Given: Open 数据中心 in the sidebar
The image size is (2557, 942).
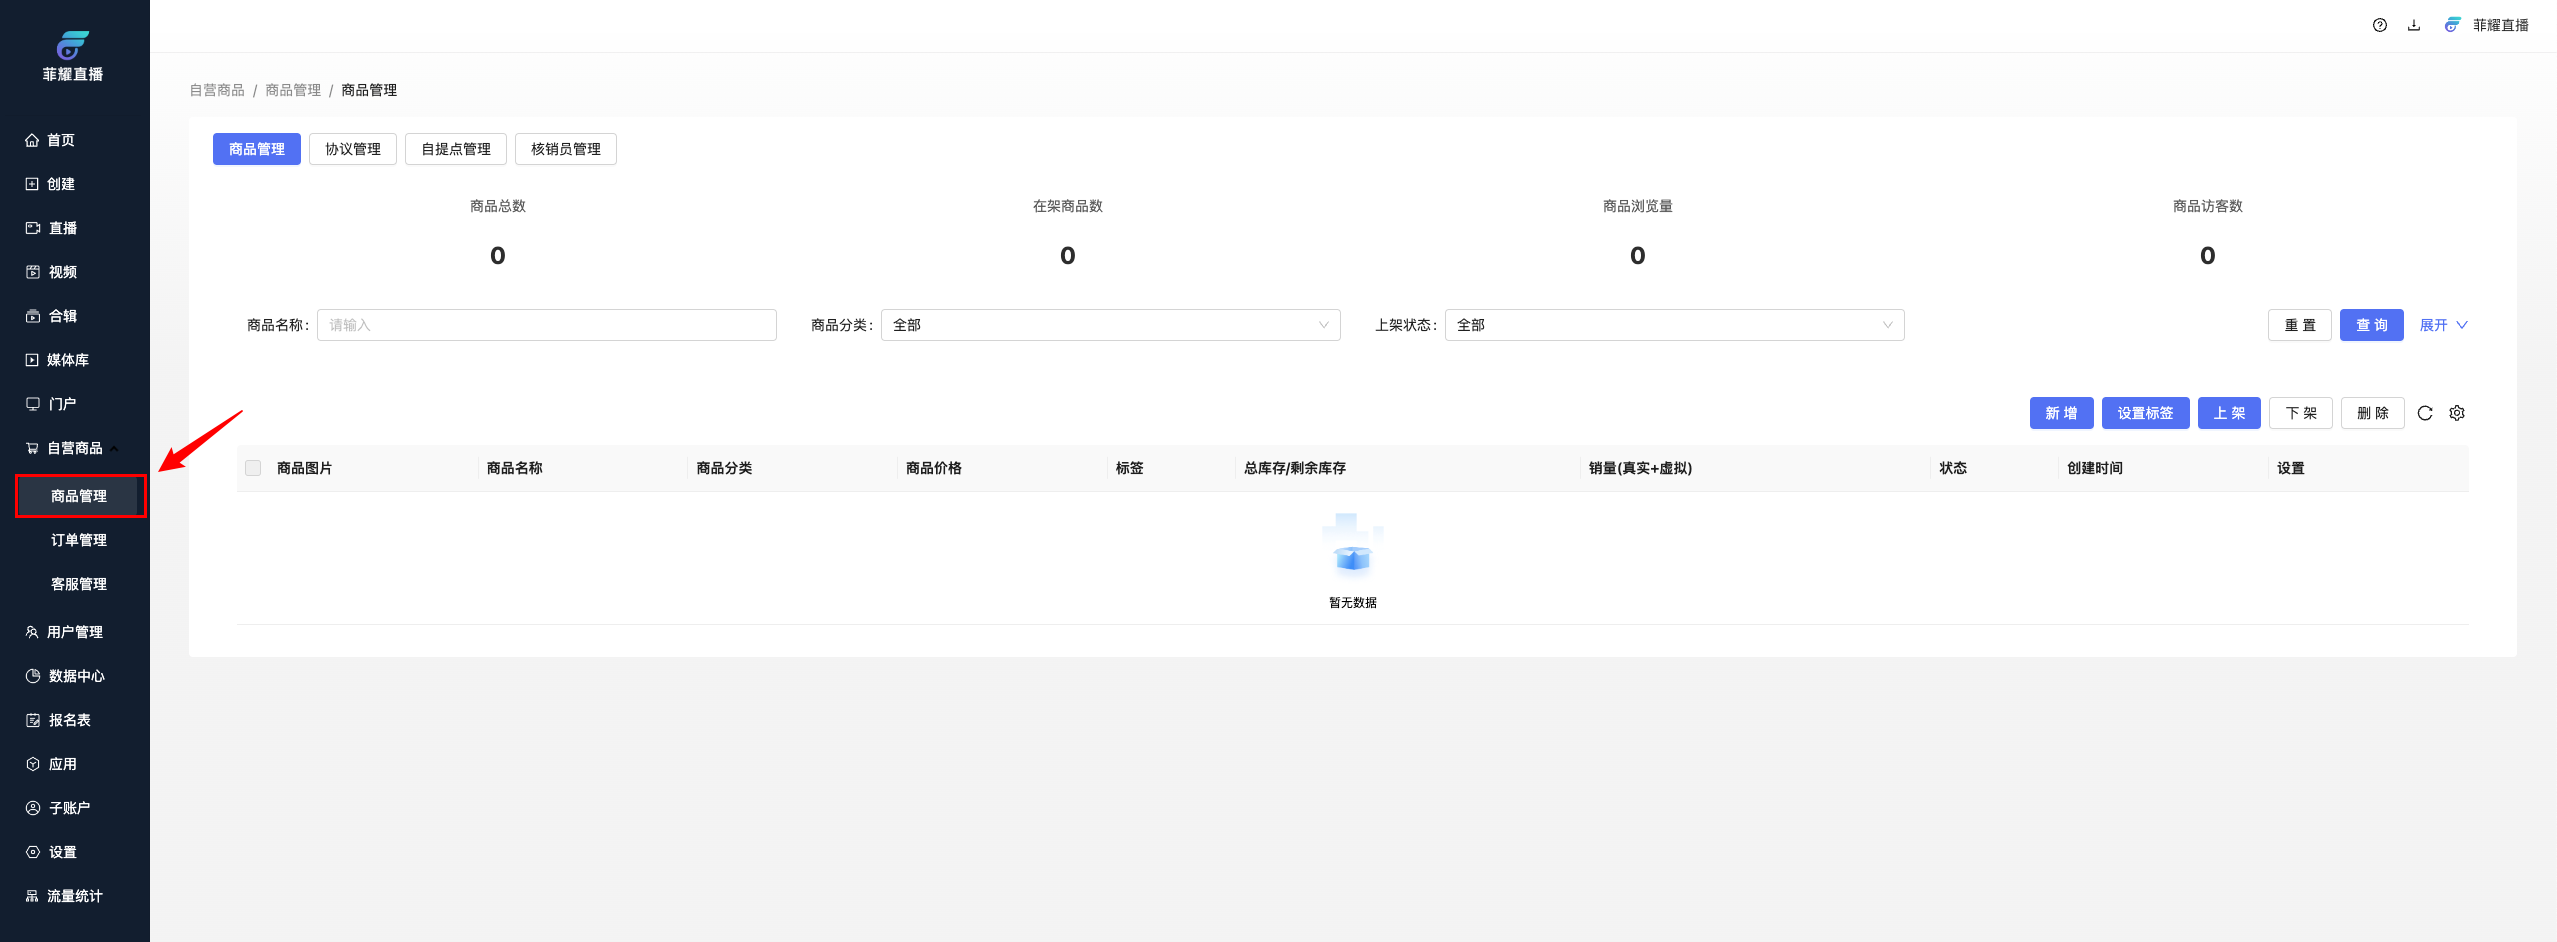Looking at the screenshot, I should click(76, 676).
